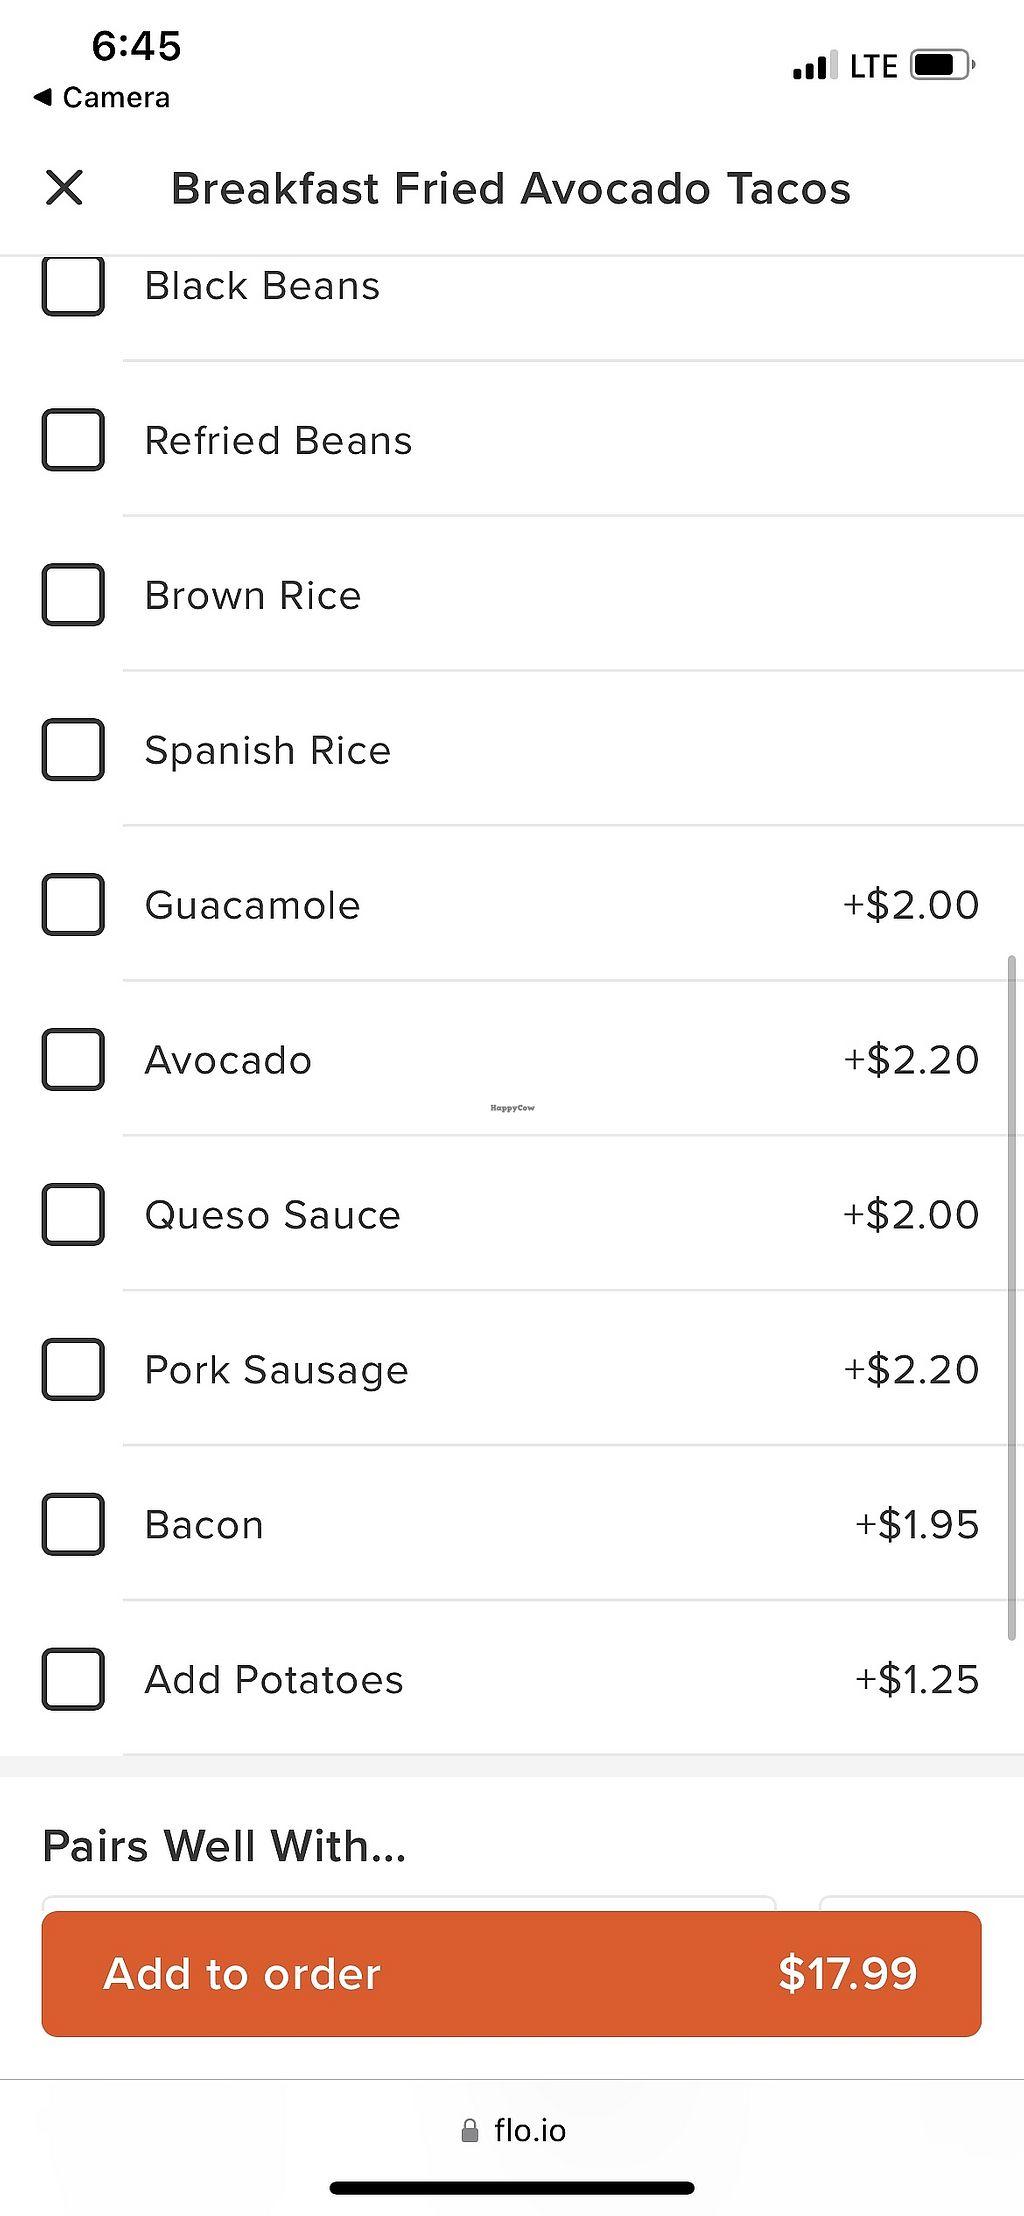Add Guacamole for $2.00
Screen dimensions: 1024x2216
(x=73, y=905)
